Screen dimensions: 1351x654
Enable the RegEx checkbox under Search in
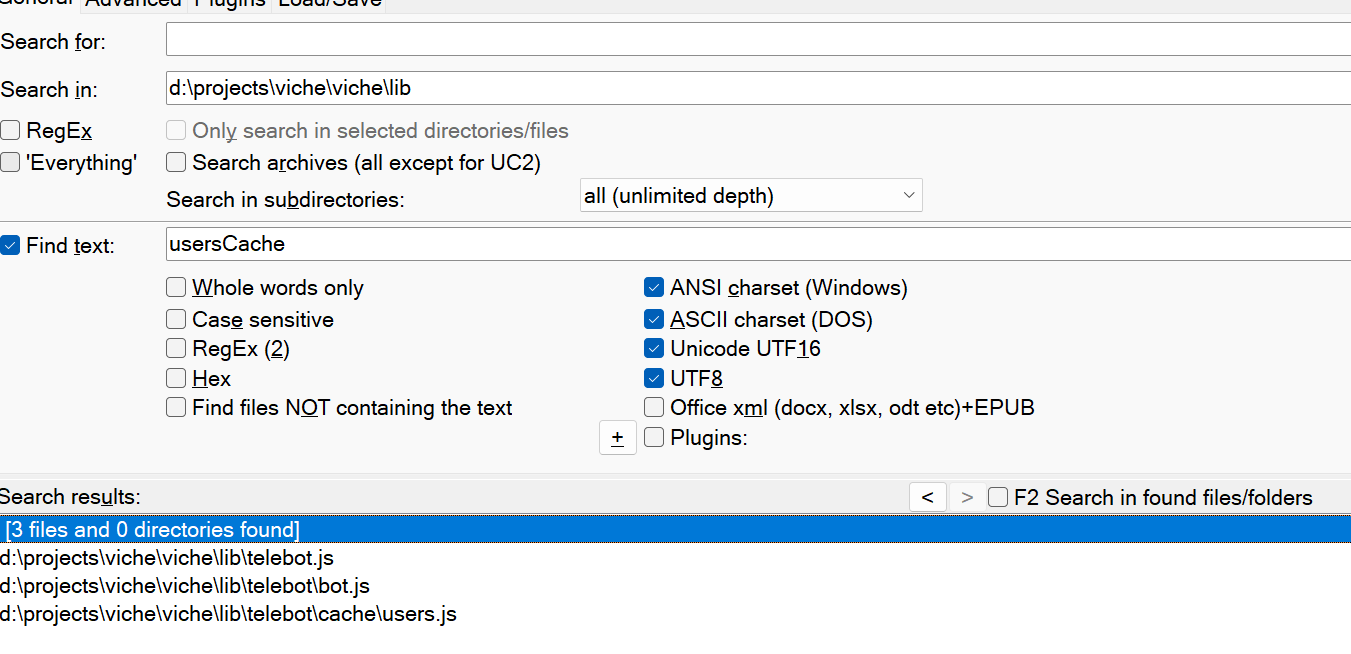tap(11, 131)
